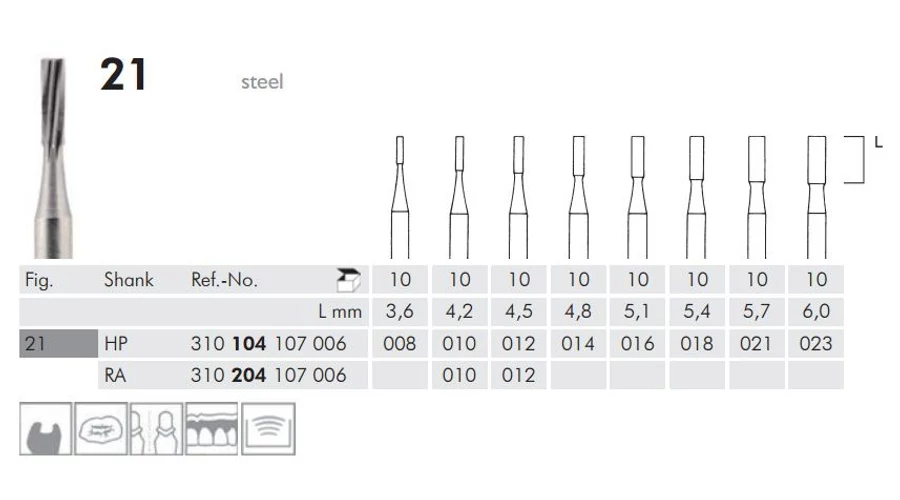The image size is (900, 500).
Task: Click HP size 010
Action: pos(459,343)
